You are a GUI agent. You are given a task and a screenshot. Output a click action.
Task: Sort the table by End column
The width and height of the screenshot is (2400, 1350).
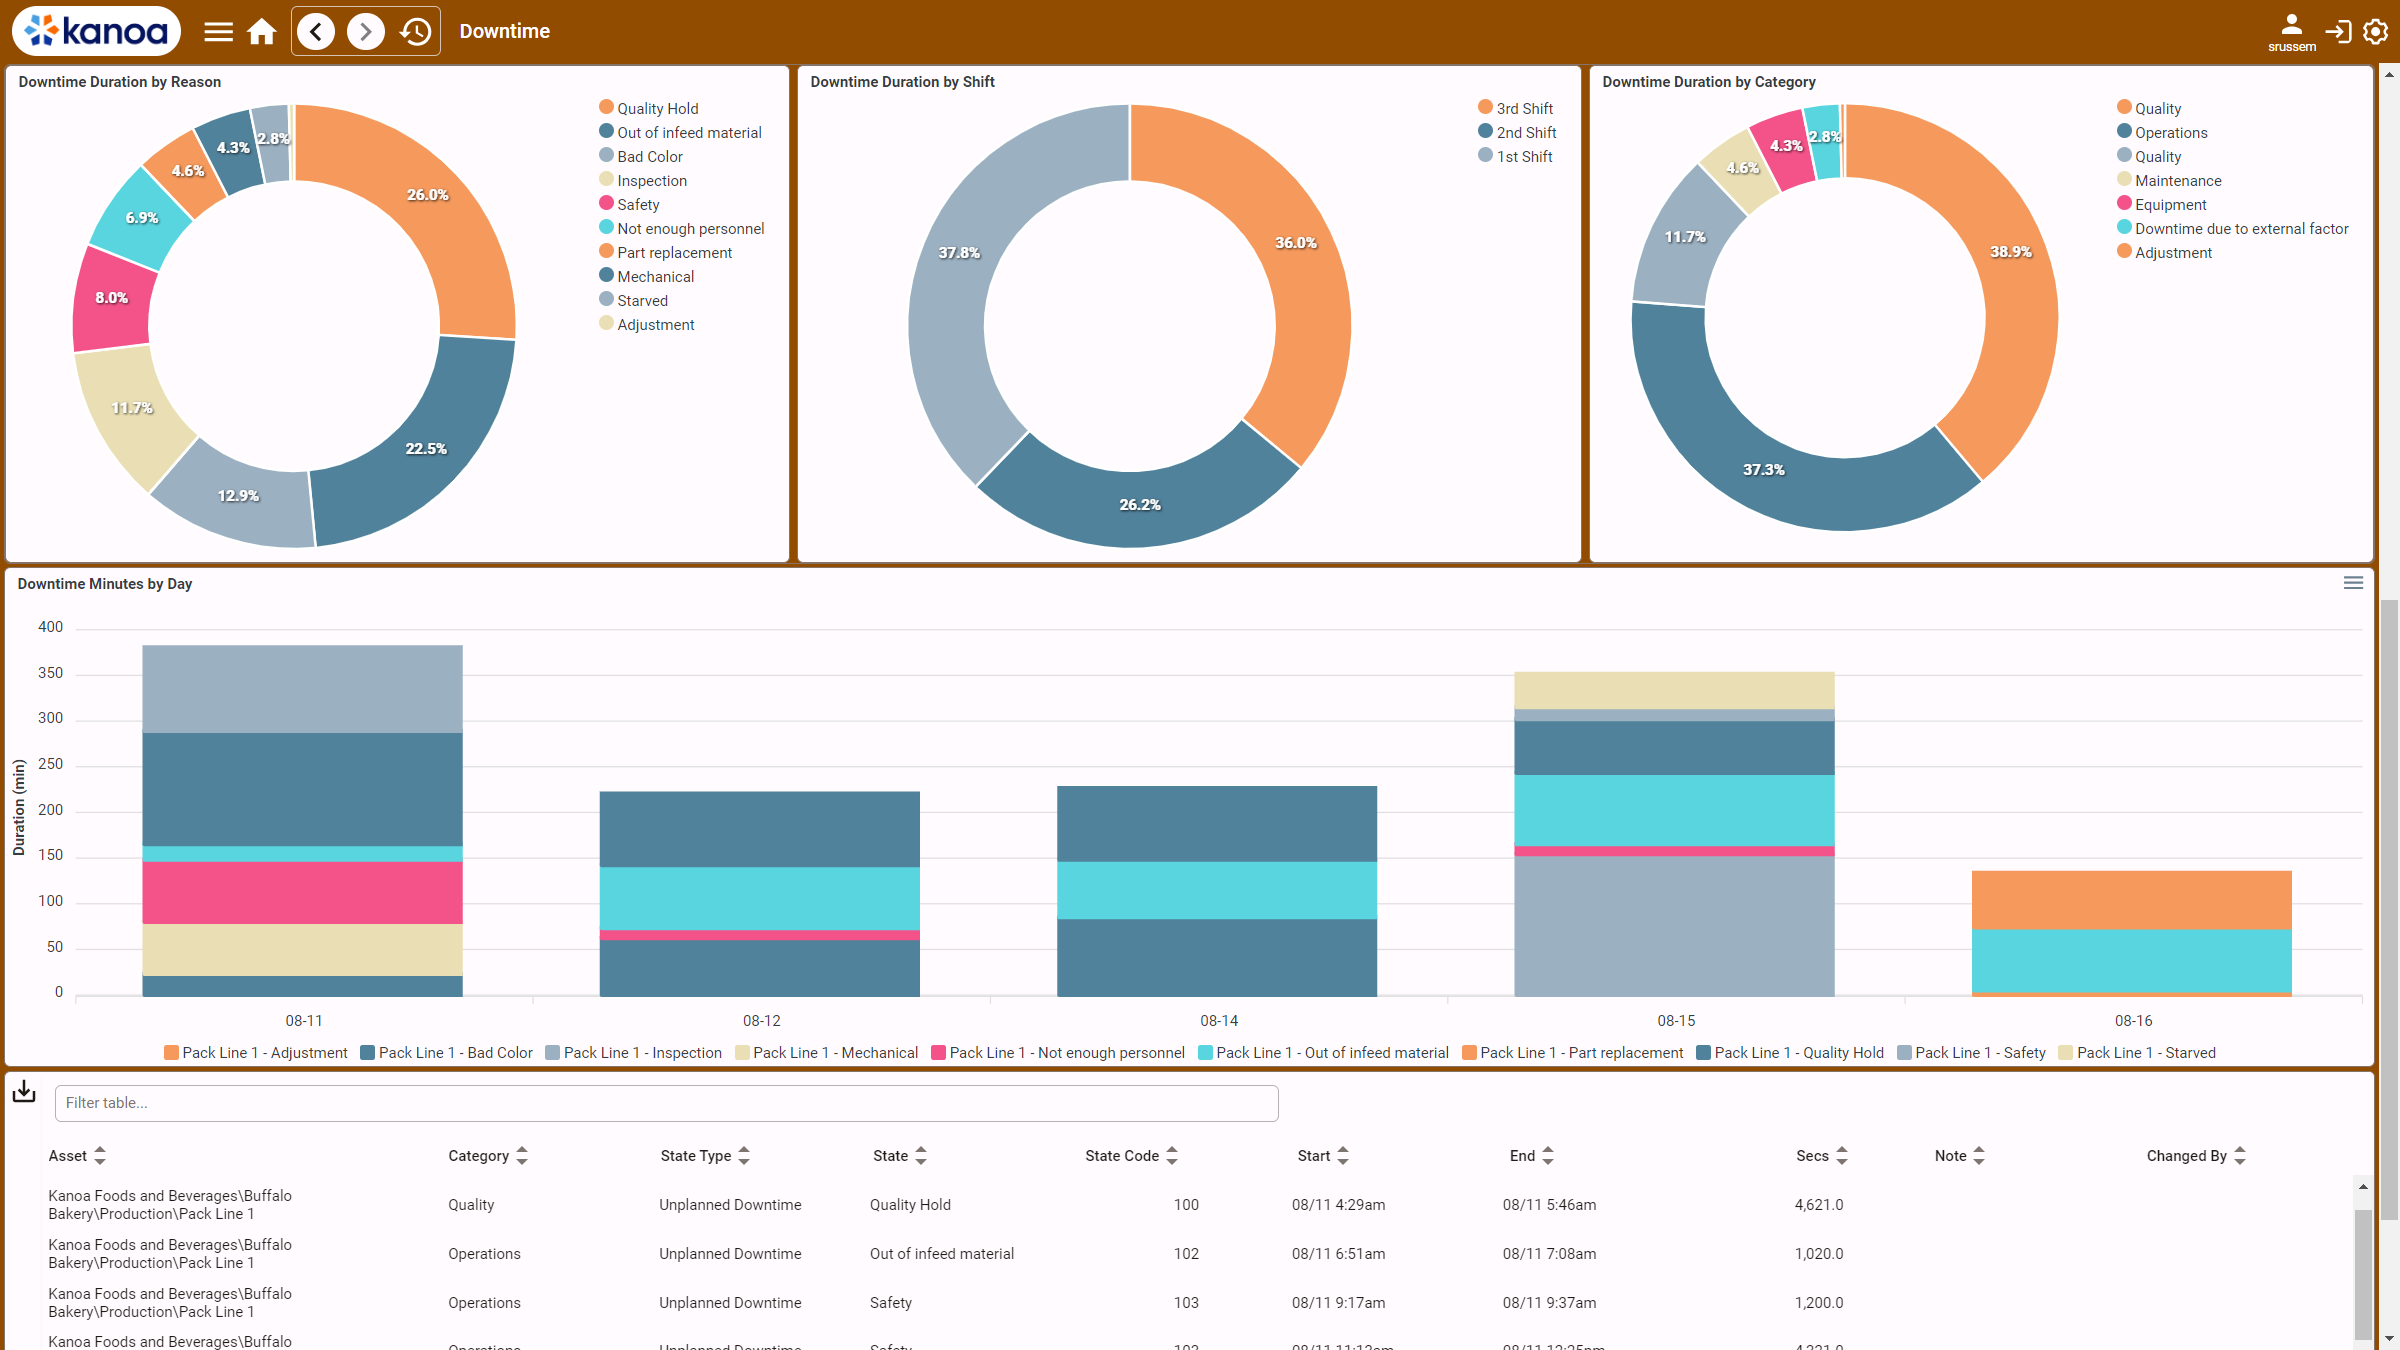click(x=1532, y=1156)
